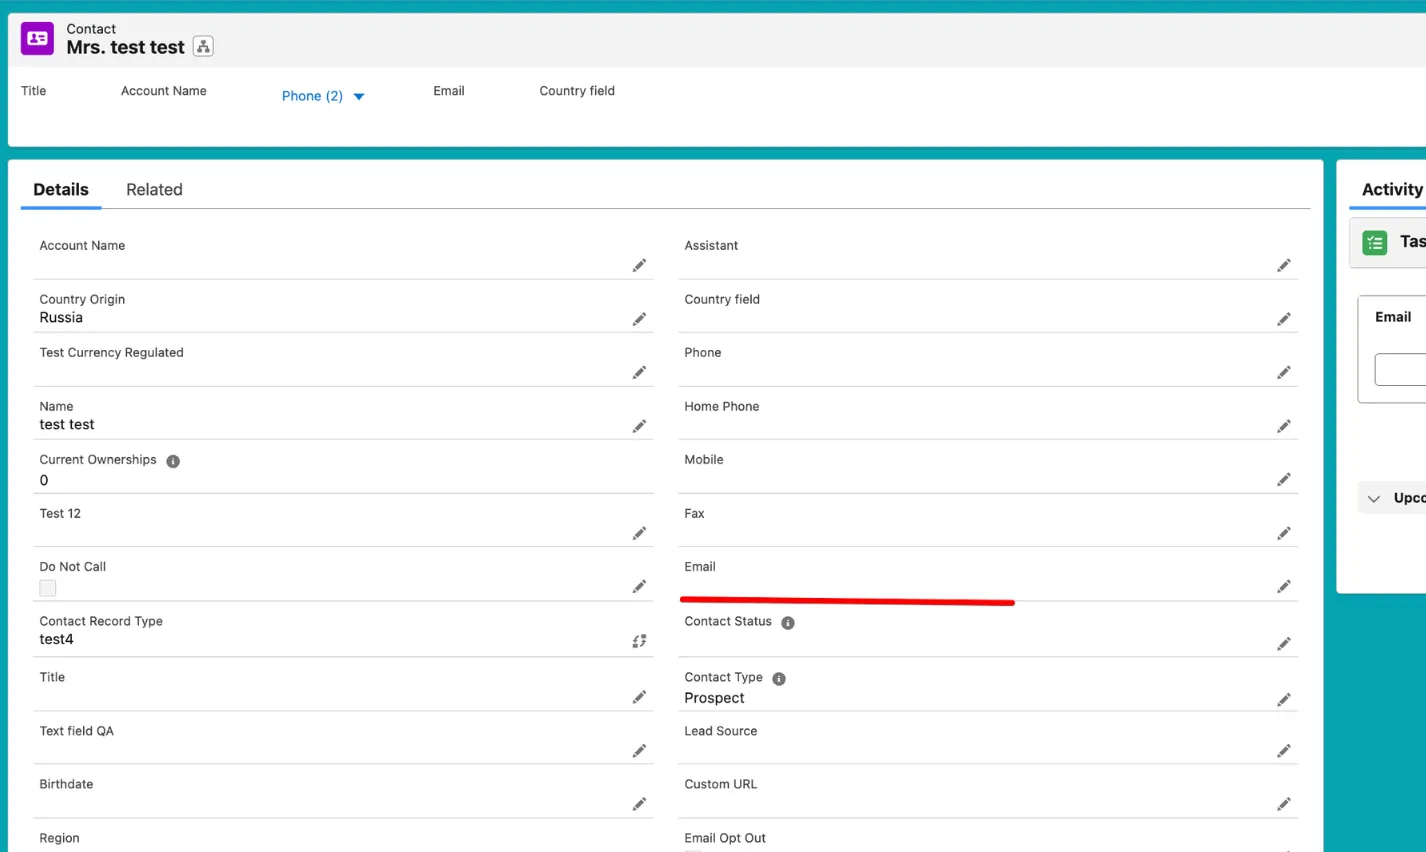
Task: Toggle the Do Not Call checkbox
Action: [48, 588]
